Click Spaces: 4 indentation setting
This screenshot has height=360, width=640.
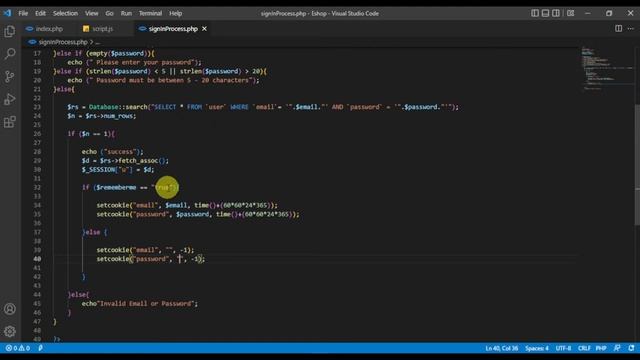pyautogui.click(x=537, y=348)
